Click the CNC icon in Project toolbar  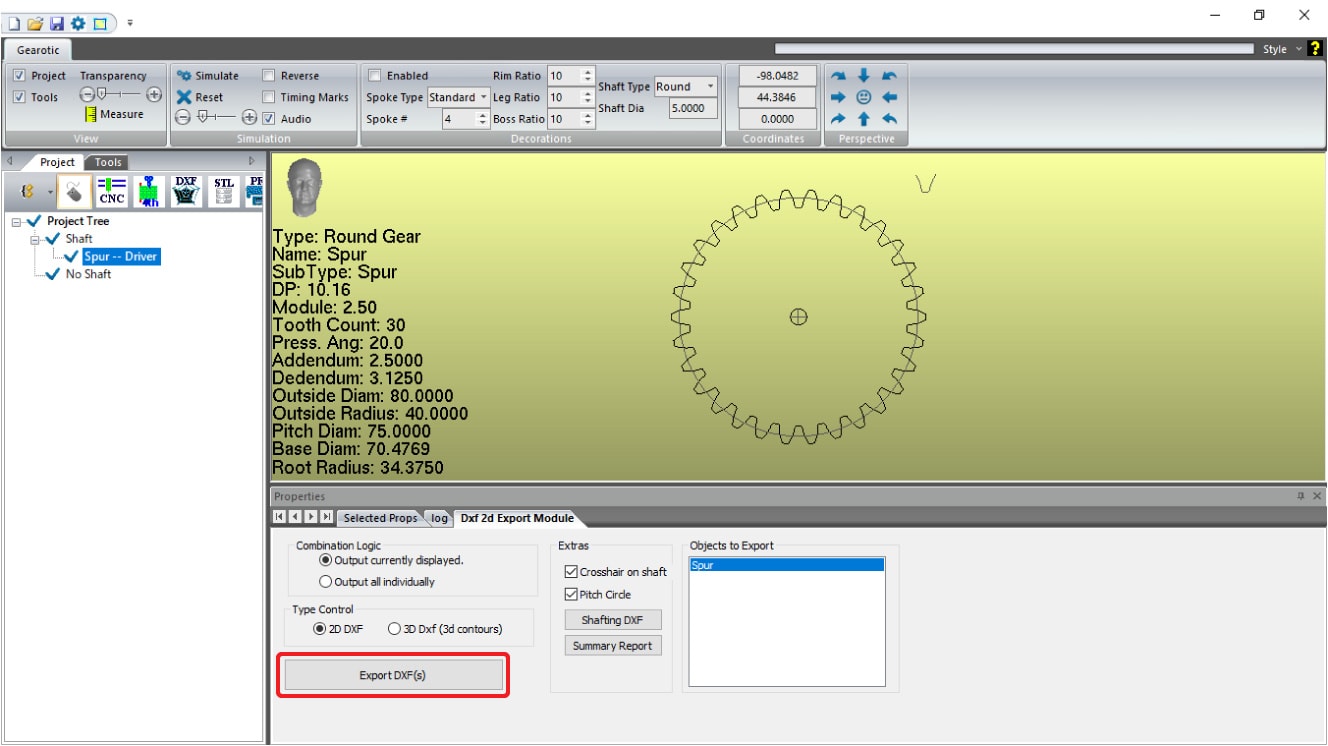tap(112, 190)
